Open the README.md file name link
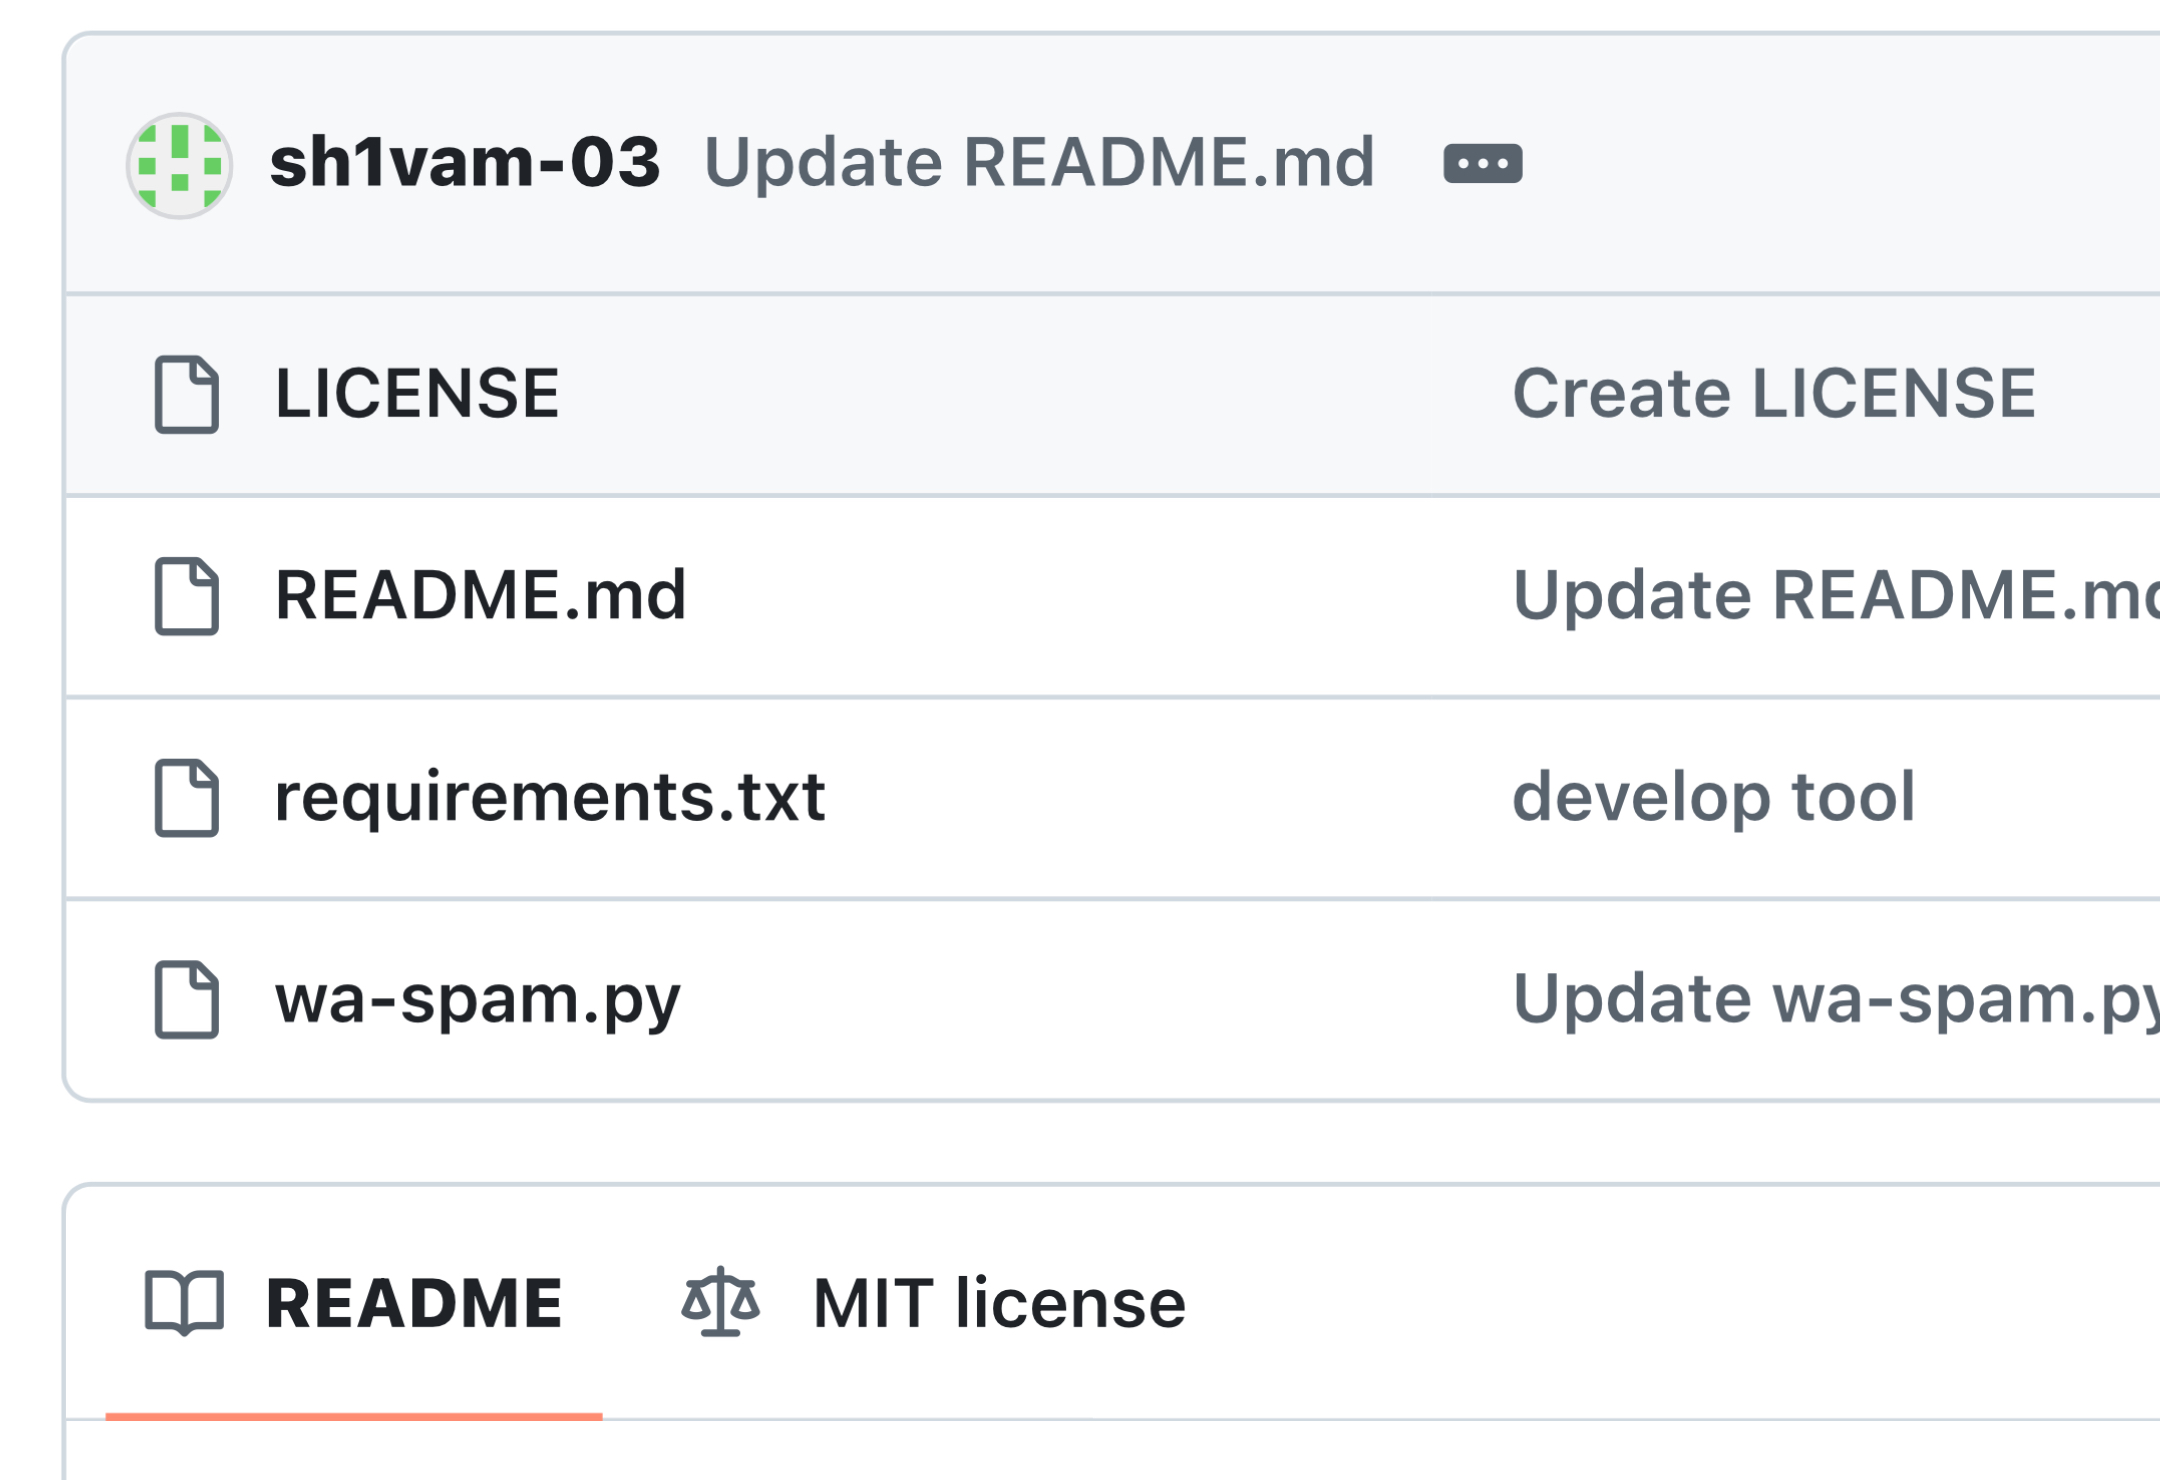The height and width of the screenshot is (1480, 2160). (x=480, y=595)
